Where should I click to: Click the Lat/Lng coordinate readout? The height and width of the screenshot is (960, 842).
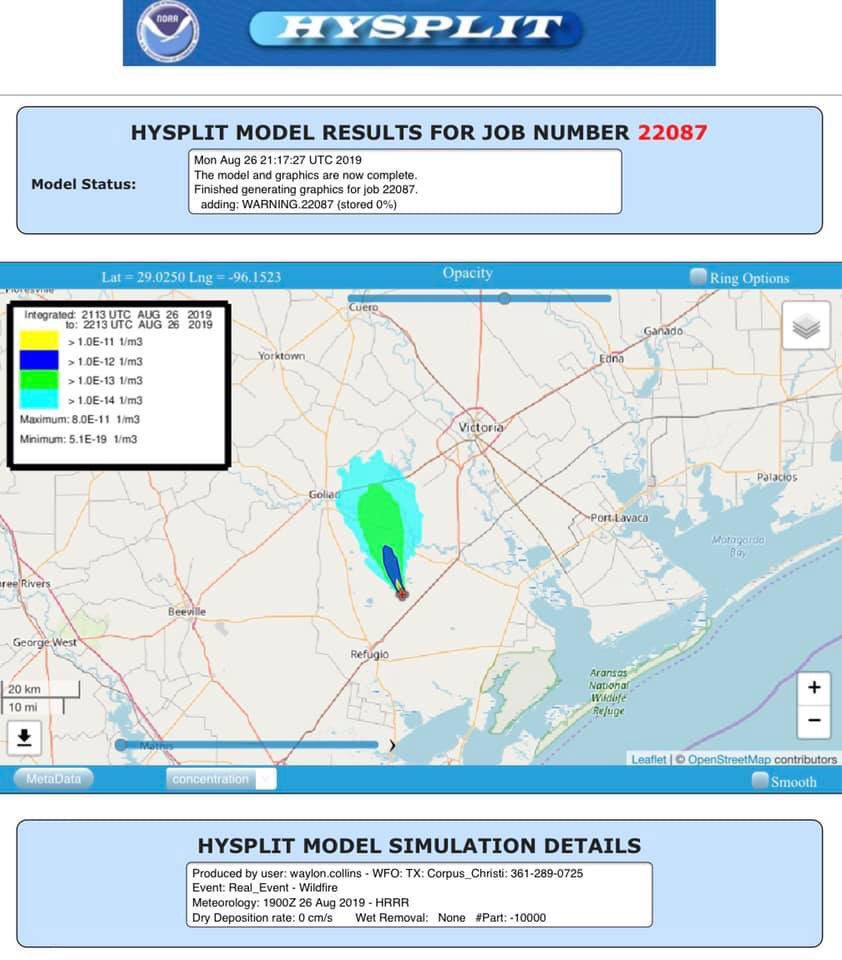(x=191, y=277)
